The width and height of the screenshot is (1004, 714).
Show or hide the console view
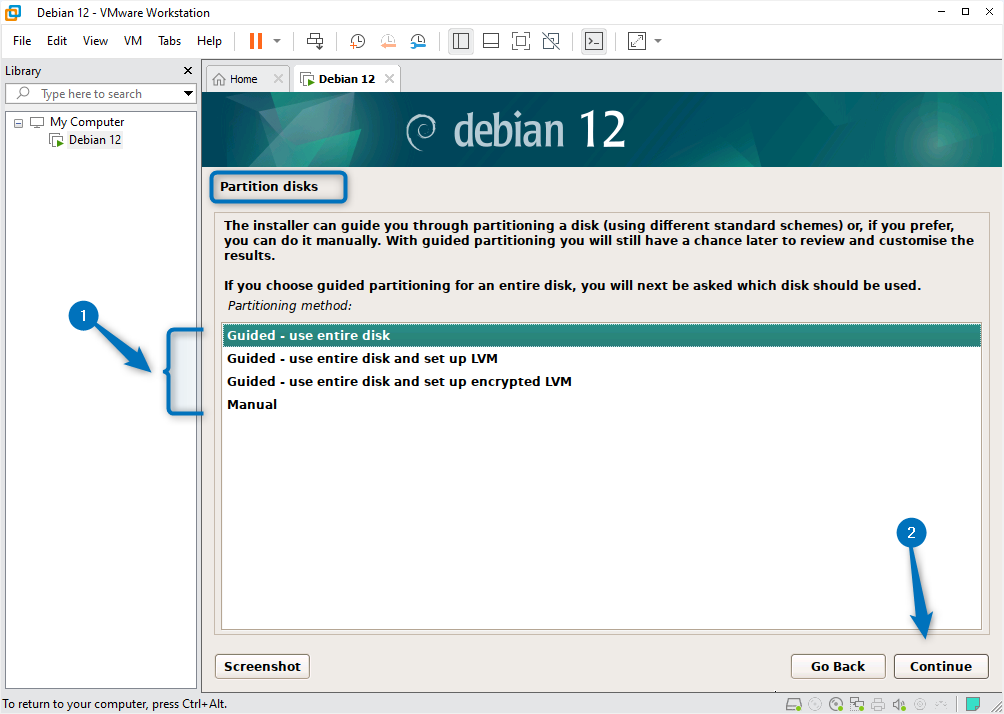click(x=594, y=41)
